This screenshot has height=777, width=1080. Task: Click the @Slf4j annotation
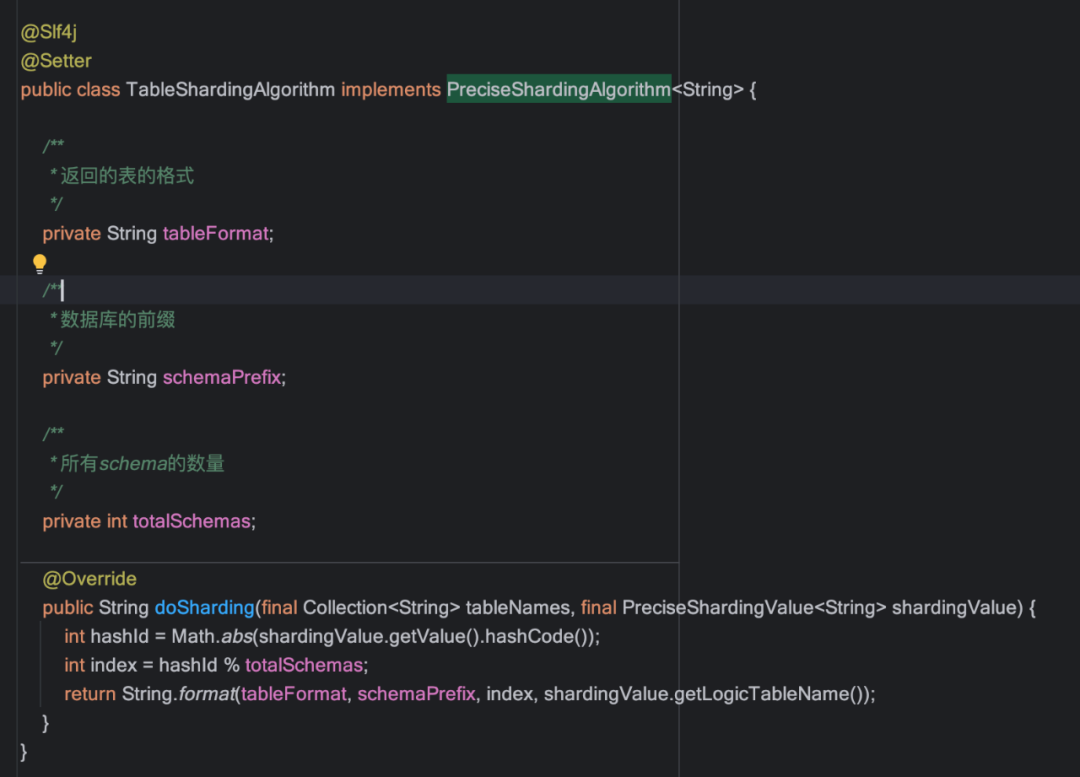[49, 32]
